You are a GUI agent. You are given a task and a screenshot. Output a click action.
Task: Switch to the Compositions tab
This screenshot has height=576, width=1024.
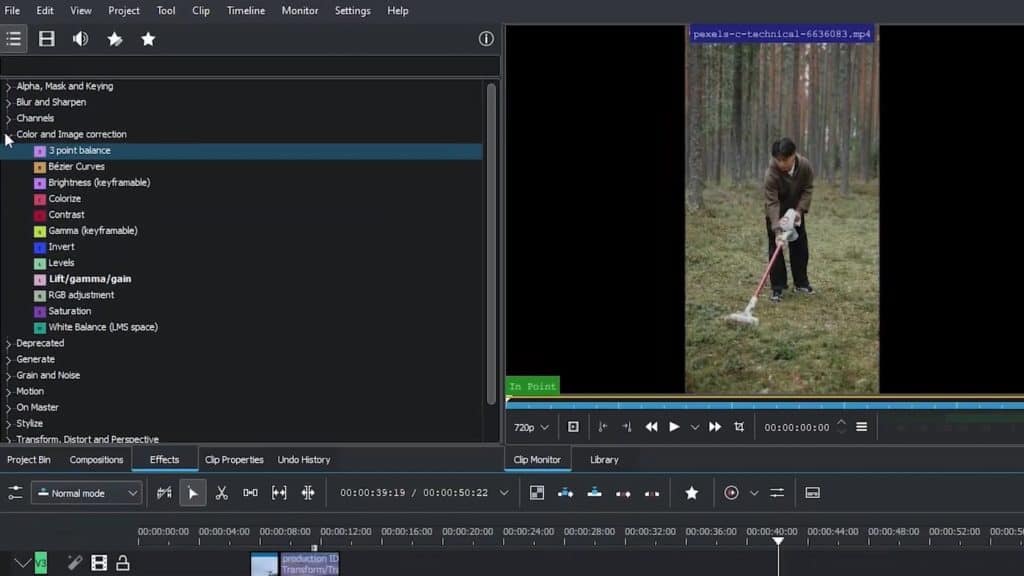tap(96, 459)
